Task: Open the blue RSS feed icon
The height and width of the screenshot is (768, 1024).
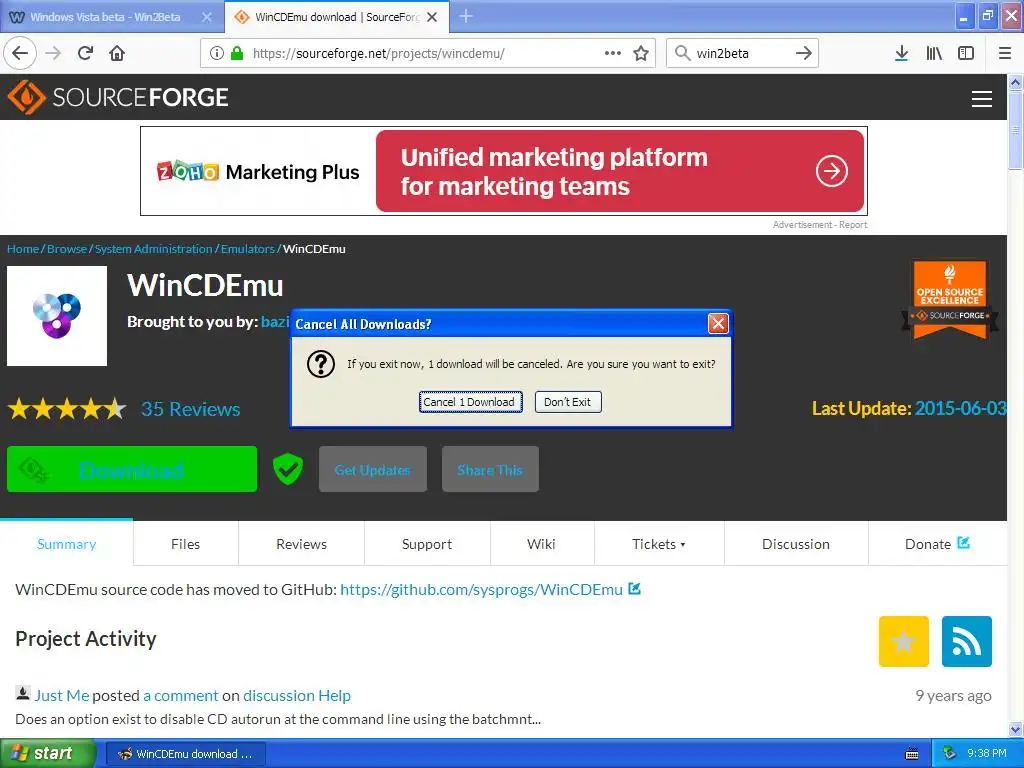Action: [967, 641]
